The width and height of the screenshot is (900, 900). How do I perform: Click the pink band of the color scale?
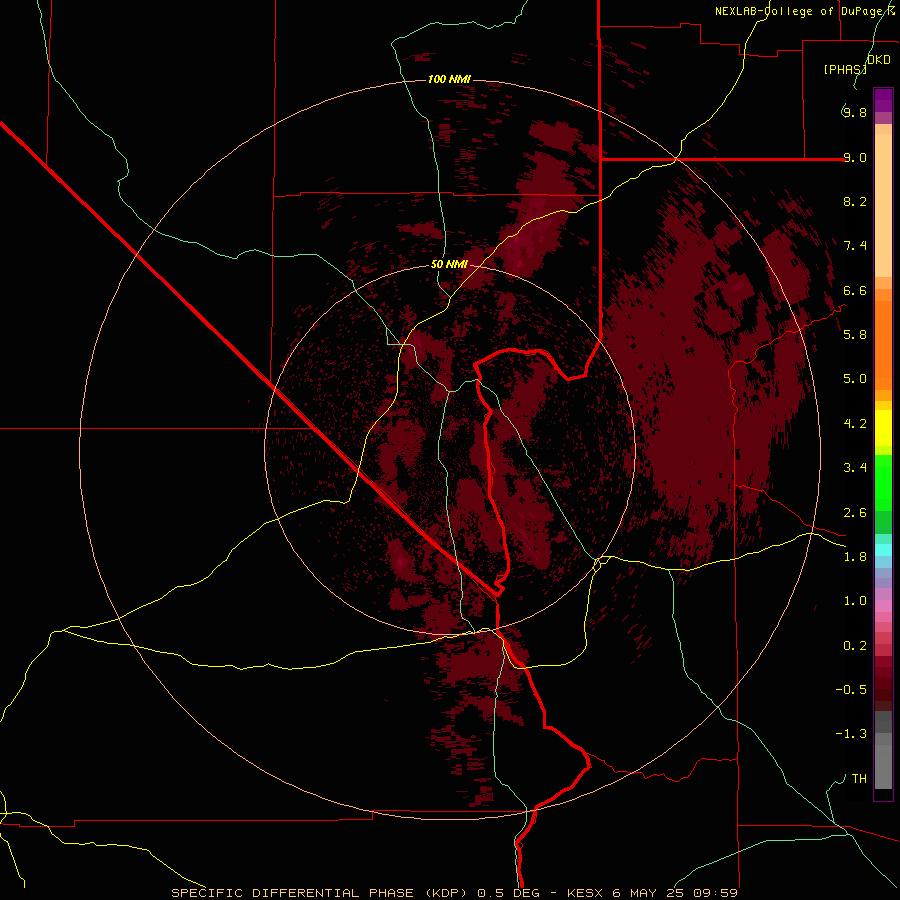(x=883, y=606)
